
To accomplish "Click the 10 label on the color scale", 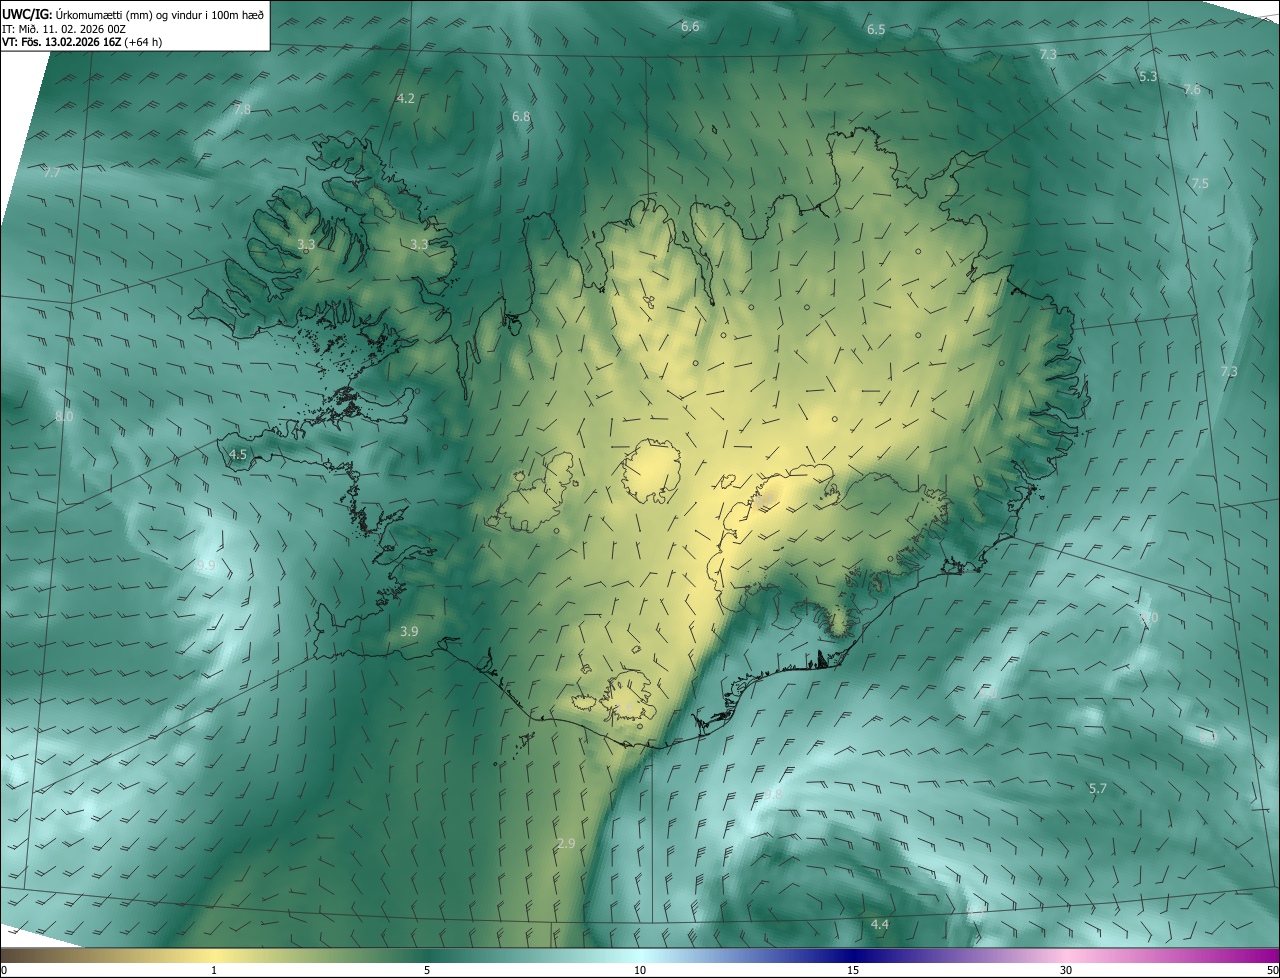I will point(640,970).
